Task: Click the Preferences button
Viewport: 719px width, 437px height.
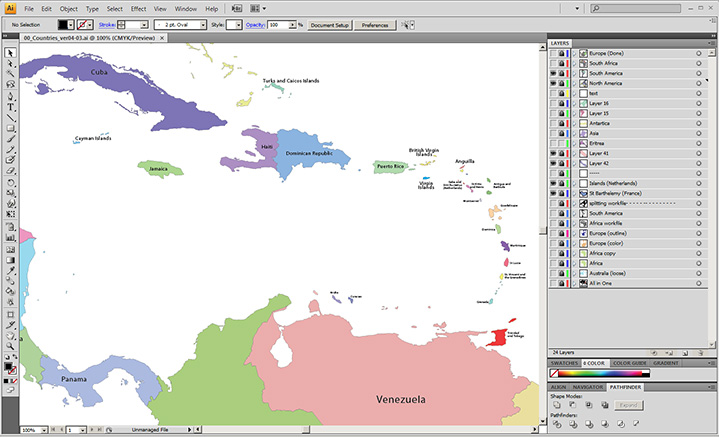Action: [375, 24]
